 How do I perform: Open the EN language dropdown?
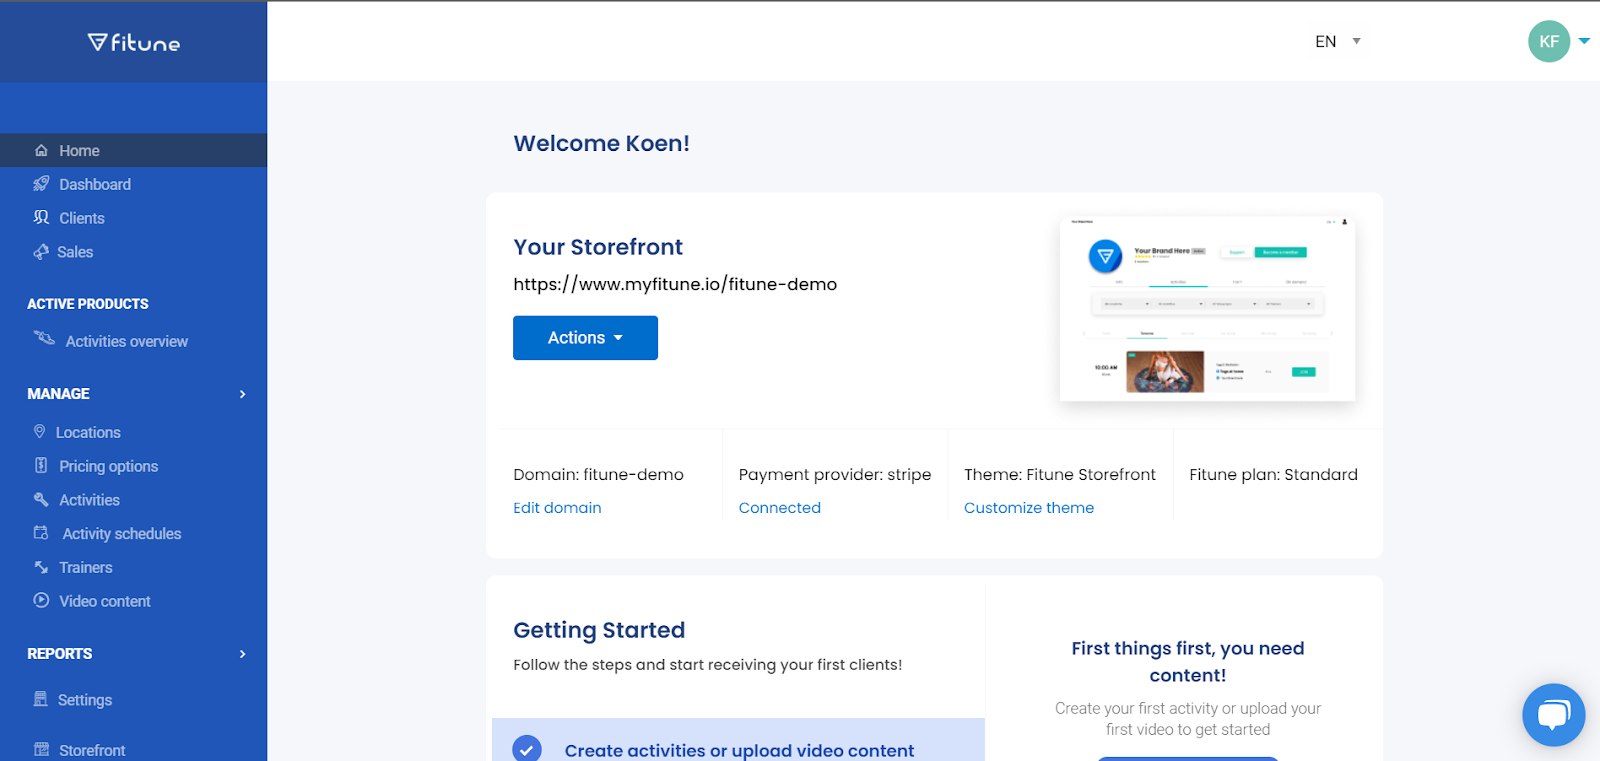(x=1338, y=41)
